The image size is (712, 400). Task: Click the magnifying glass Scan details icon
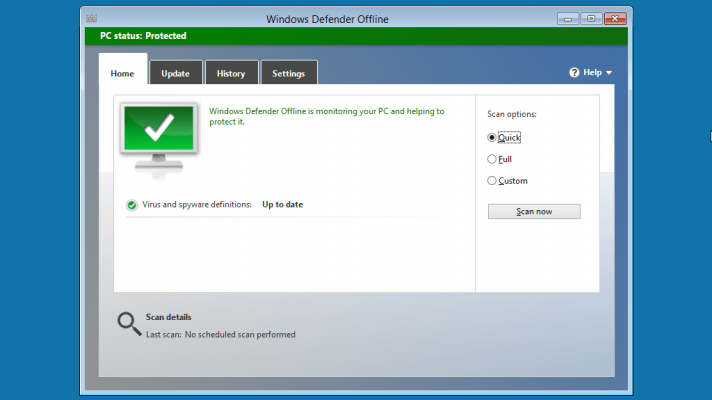(x=129, y=324)
